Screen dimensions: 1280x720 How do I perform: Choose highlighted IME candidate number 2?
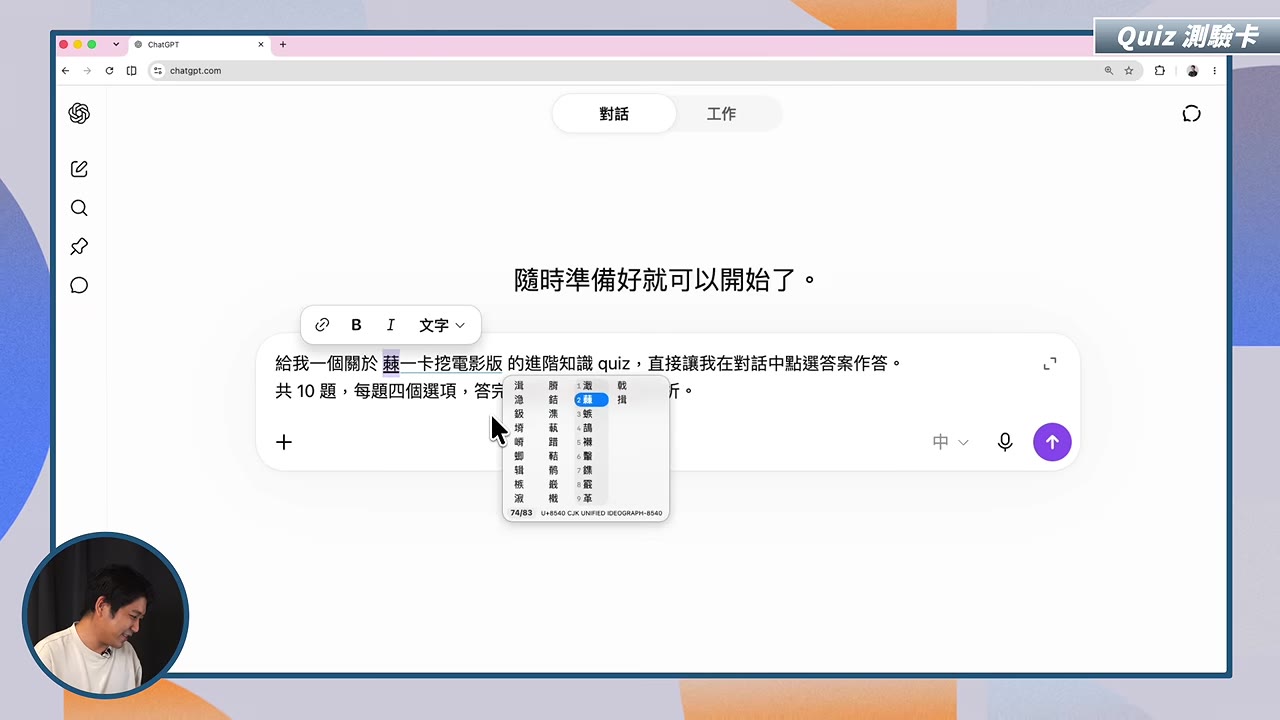click(590, 399)
